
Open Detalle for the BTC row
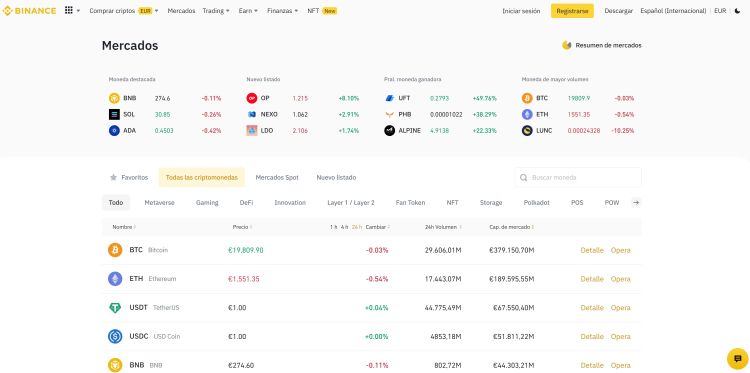click(x=592, y=250)
